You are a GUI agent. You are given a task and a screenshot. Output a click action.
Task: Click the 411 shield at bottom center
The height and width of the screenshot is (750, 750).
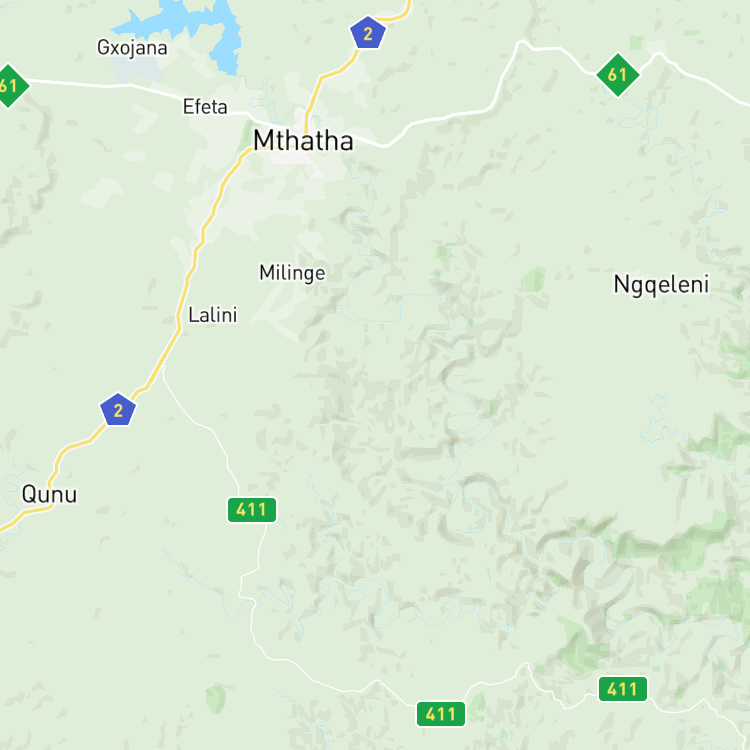(441, 714)
